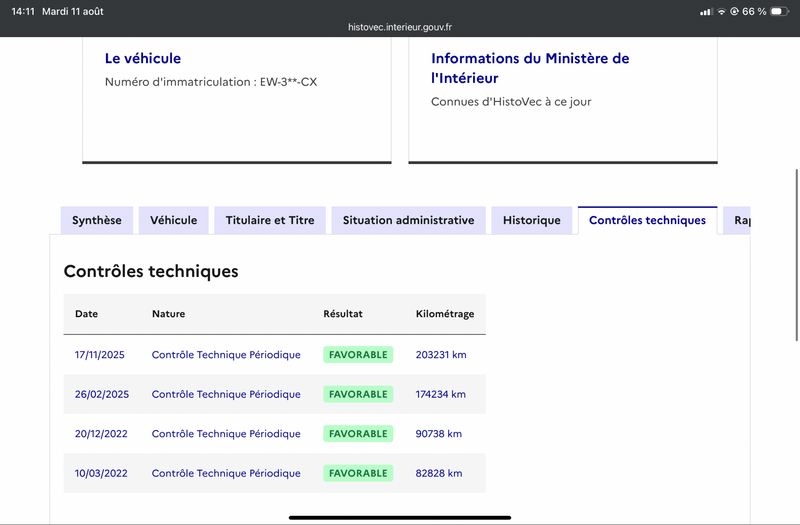The height and width of the screenshot is (525, 800).
Task: Tap the home indicator bar at bottom
Action: point(400,517)
